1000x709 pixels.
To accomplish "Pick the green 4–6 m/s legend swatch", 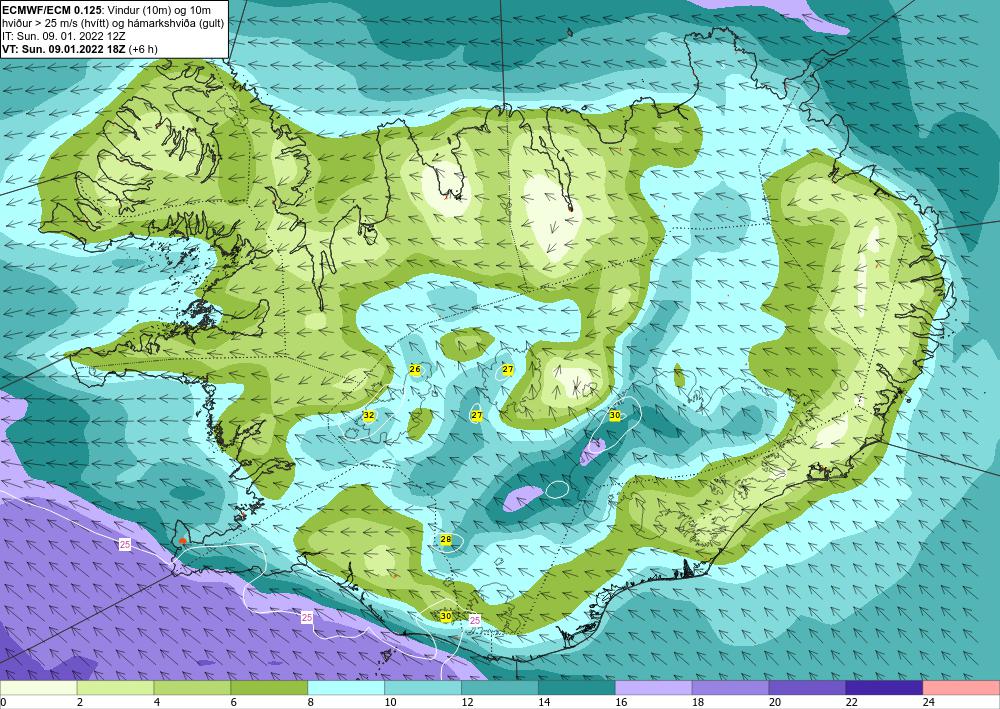I will 192,688.
